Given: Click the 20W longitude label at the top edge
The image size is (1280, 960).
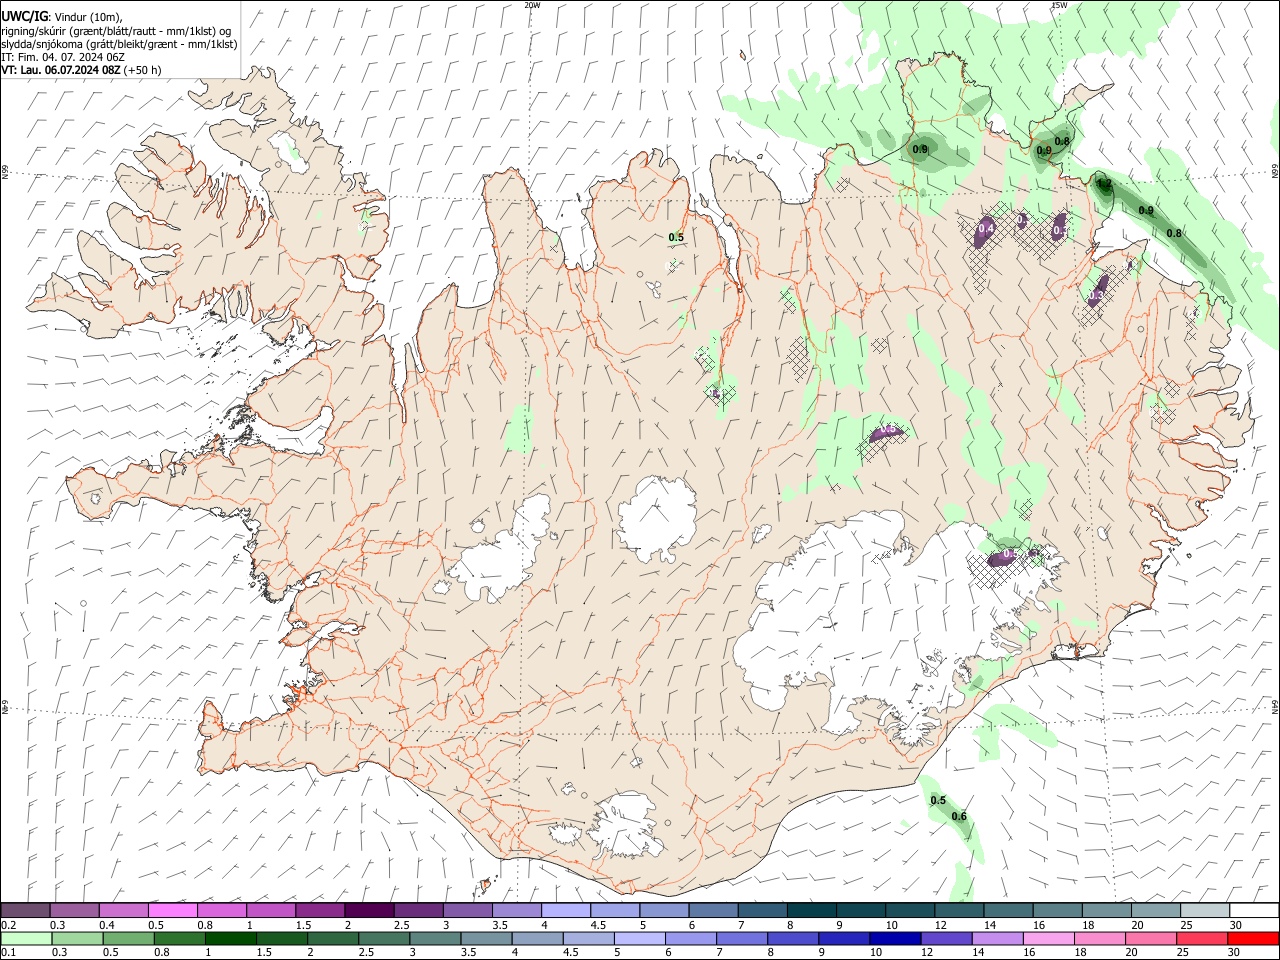Looking at the screenshot, I should pyautogui.click(x=532, y=5).
